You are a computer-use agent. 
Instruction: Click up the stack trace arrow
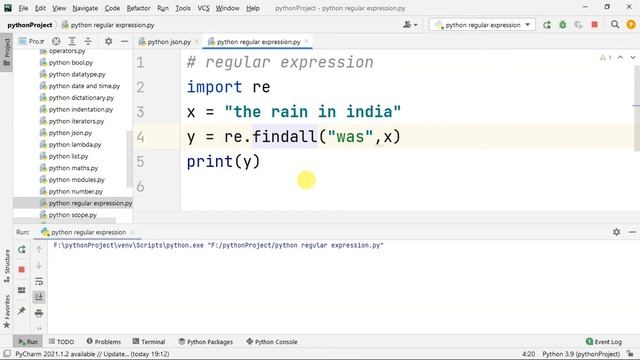[39, 249]
